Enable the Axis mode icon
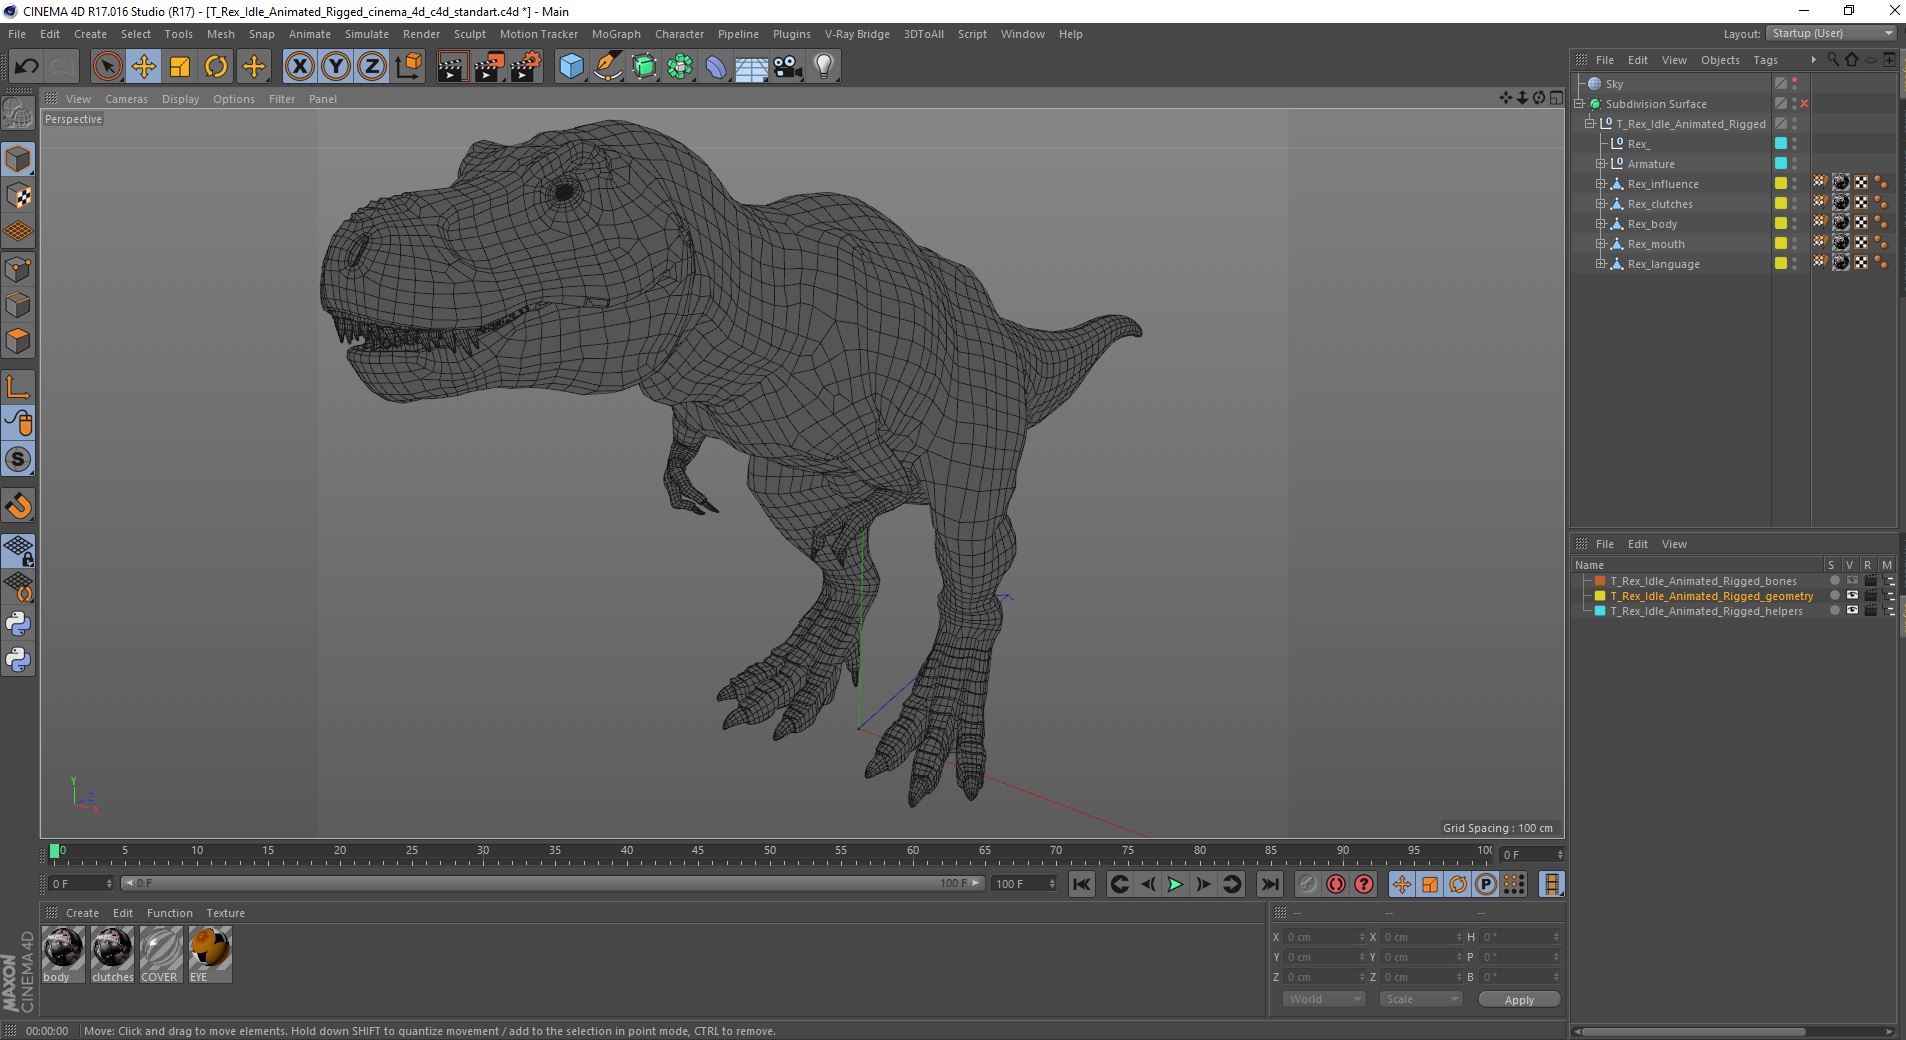Image resolution: width=1906 pixels, height=1040 pixels. click(x=18, y=387)
